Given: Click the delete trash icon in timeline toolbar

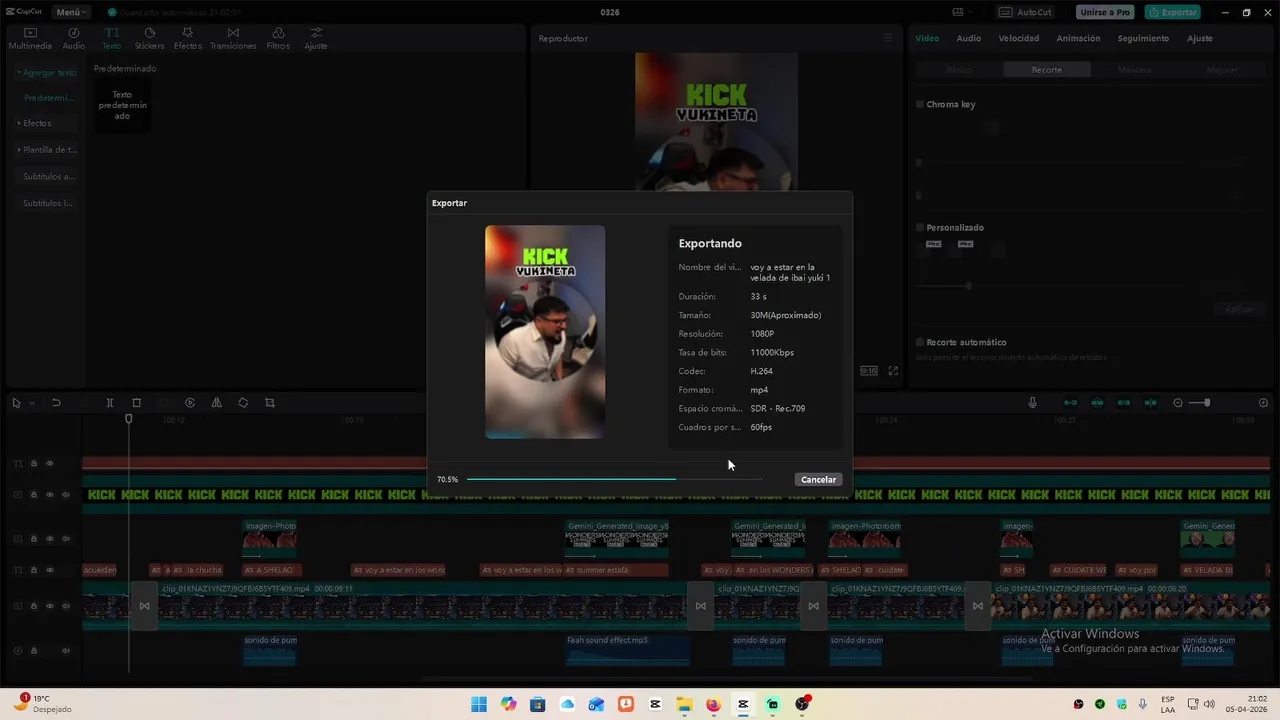Looking at the screenshot, I should coord(137,403).
